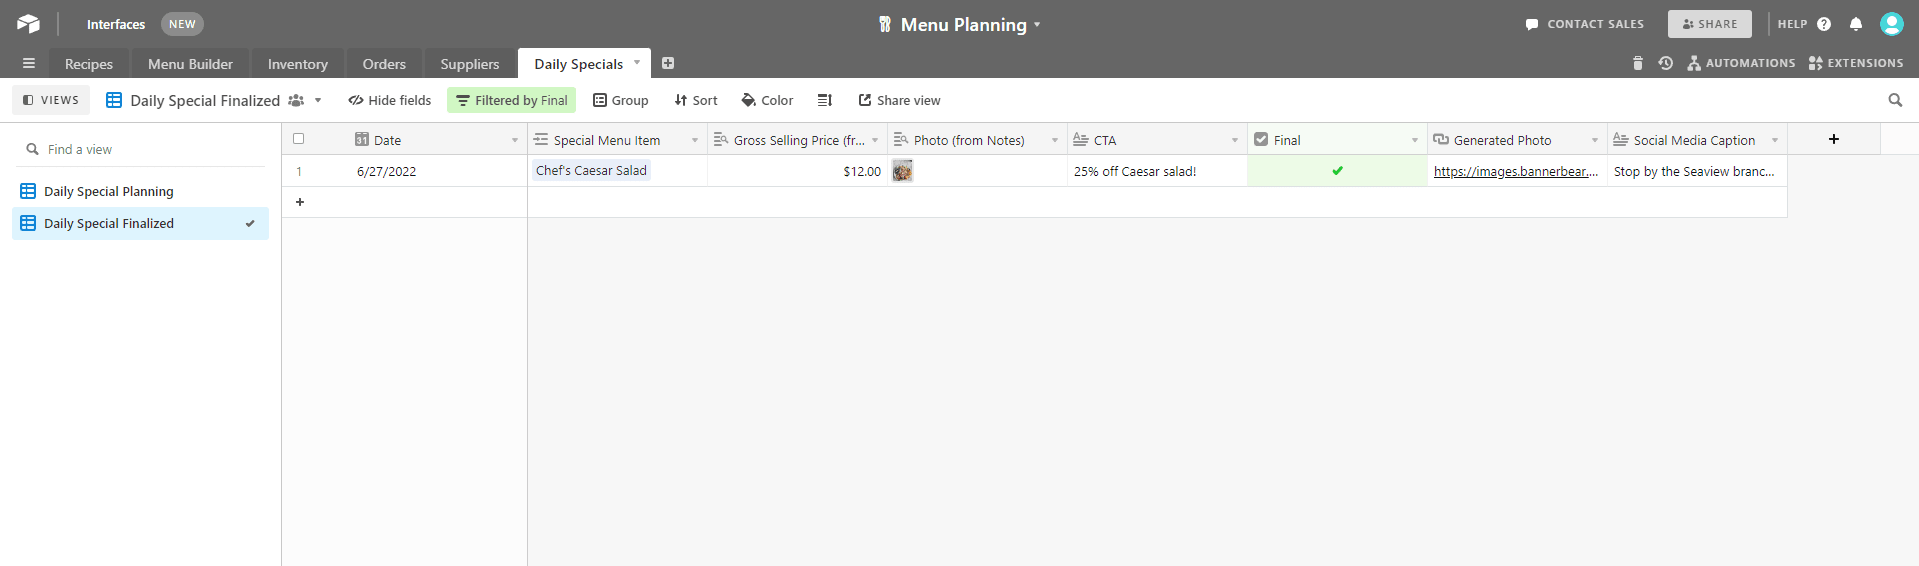
Task: Add a new table with the plus tab icon
Action: 668,63
